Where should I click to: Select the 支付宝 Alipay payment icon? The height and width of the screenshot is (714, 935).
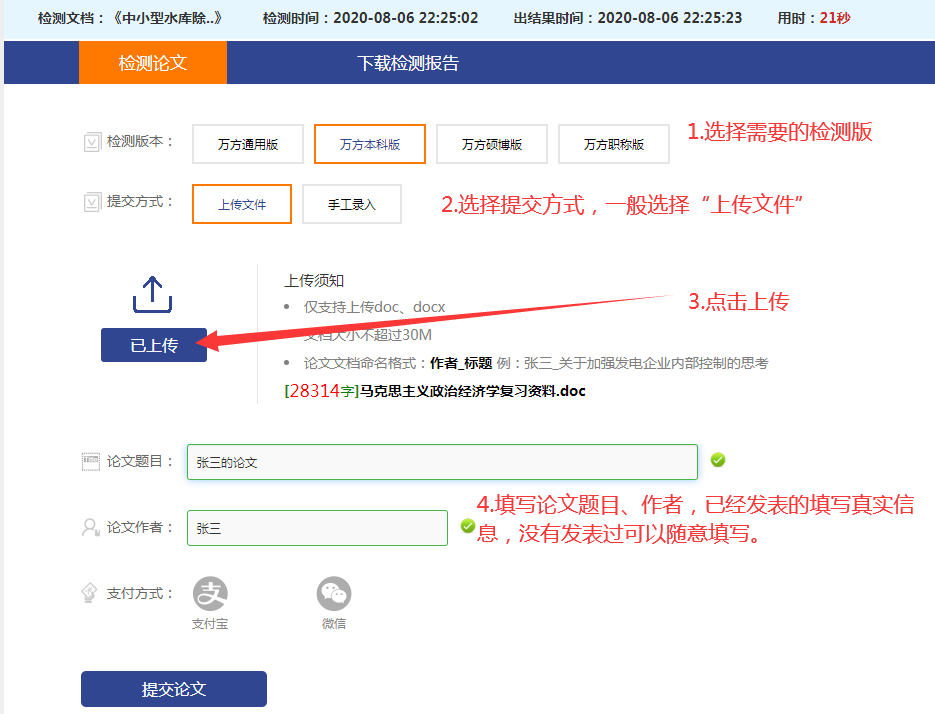210,595
